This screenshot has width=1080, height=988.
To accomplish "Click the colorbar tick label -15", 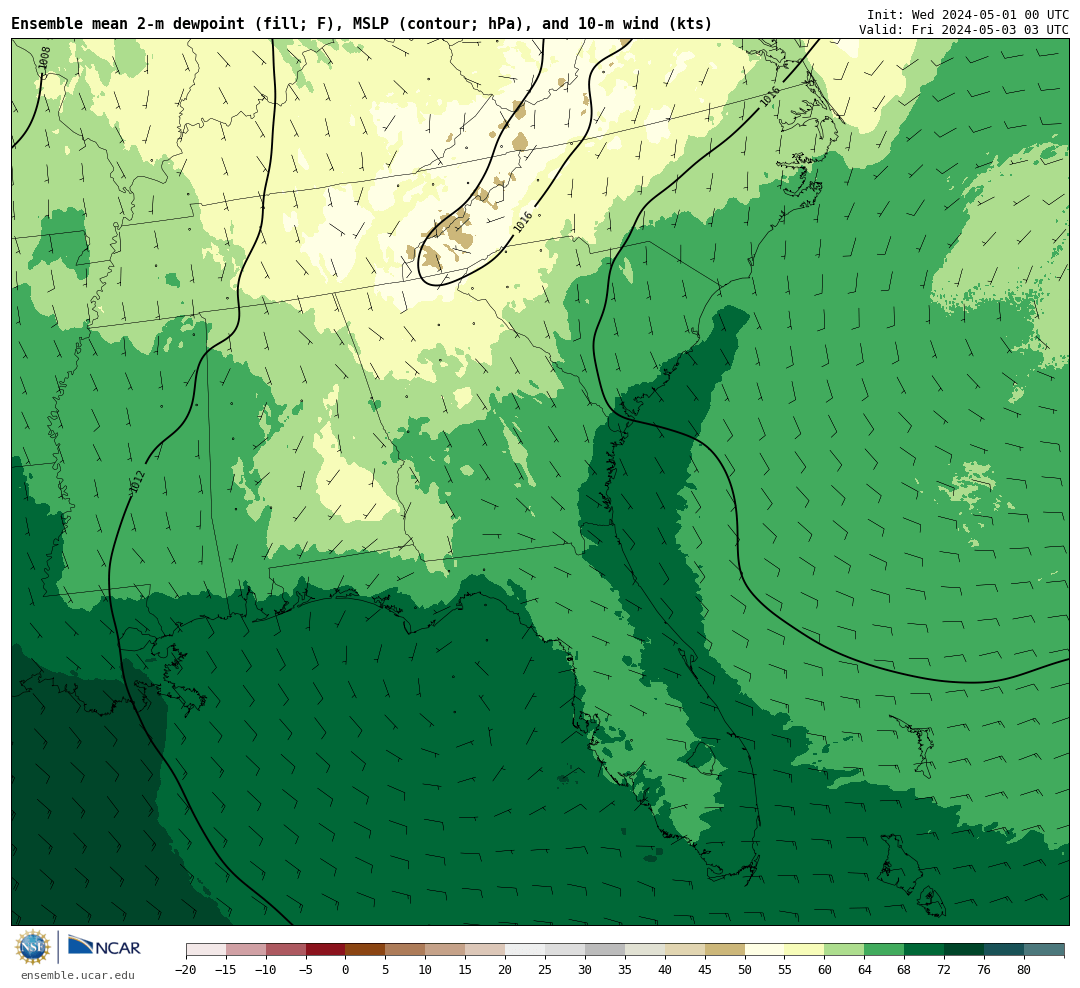I will tap(226, 970).
